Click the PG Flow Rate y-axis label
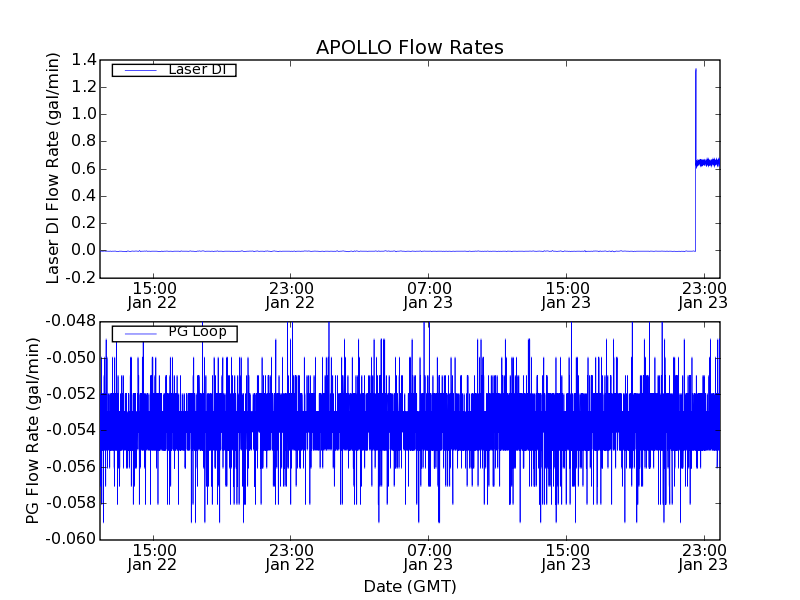 (34, 430)
